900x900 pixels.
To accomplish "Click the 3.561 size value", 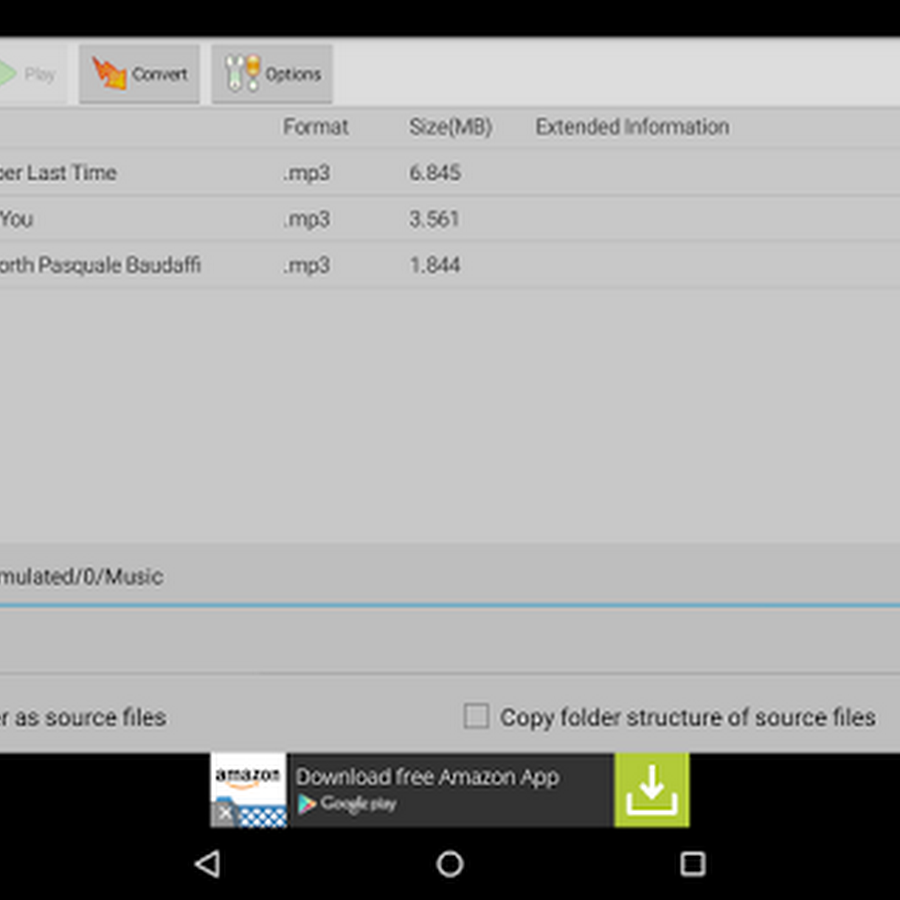I will (434, 219).
